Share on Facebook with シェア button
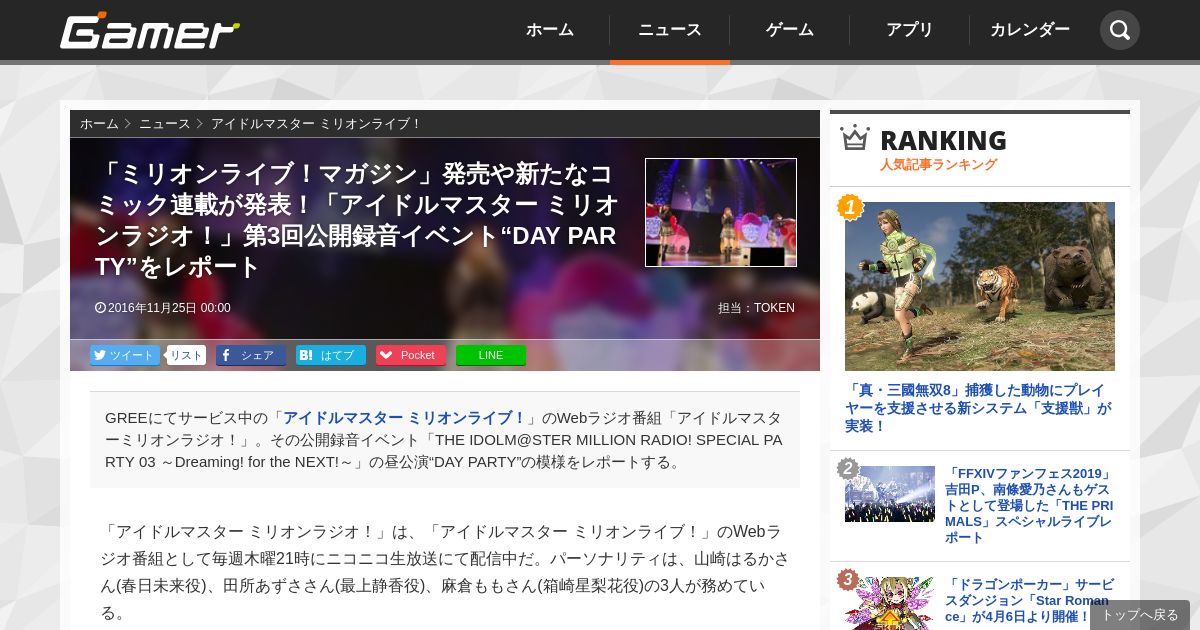The image size is (1200, 630). 251,355
